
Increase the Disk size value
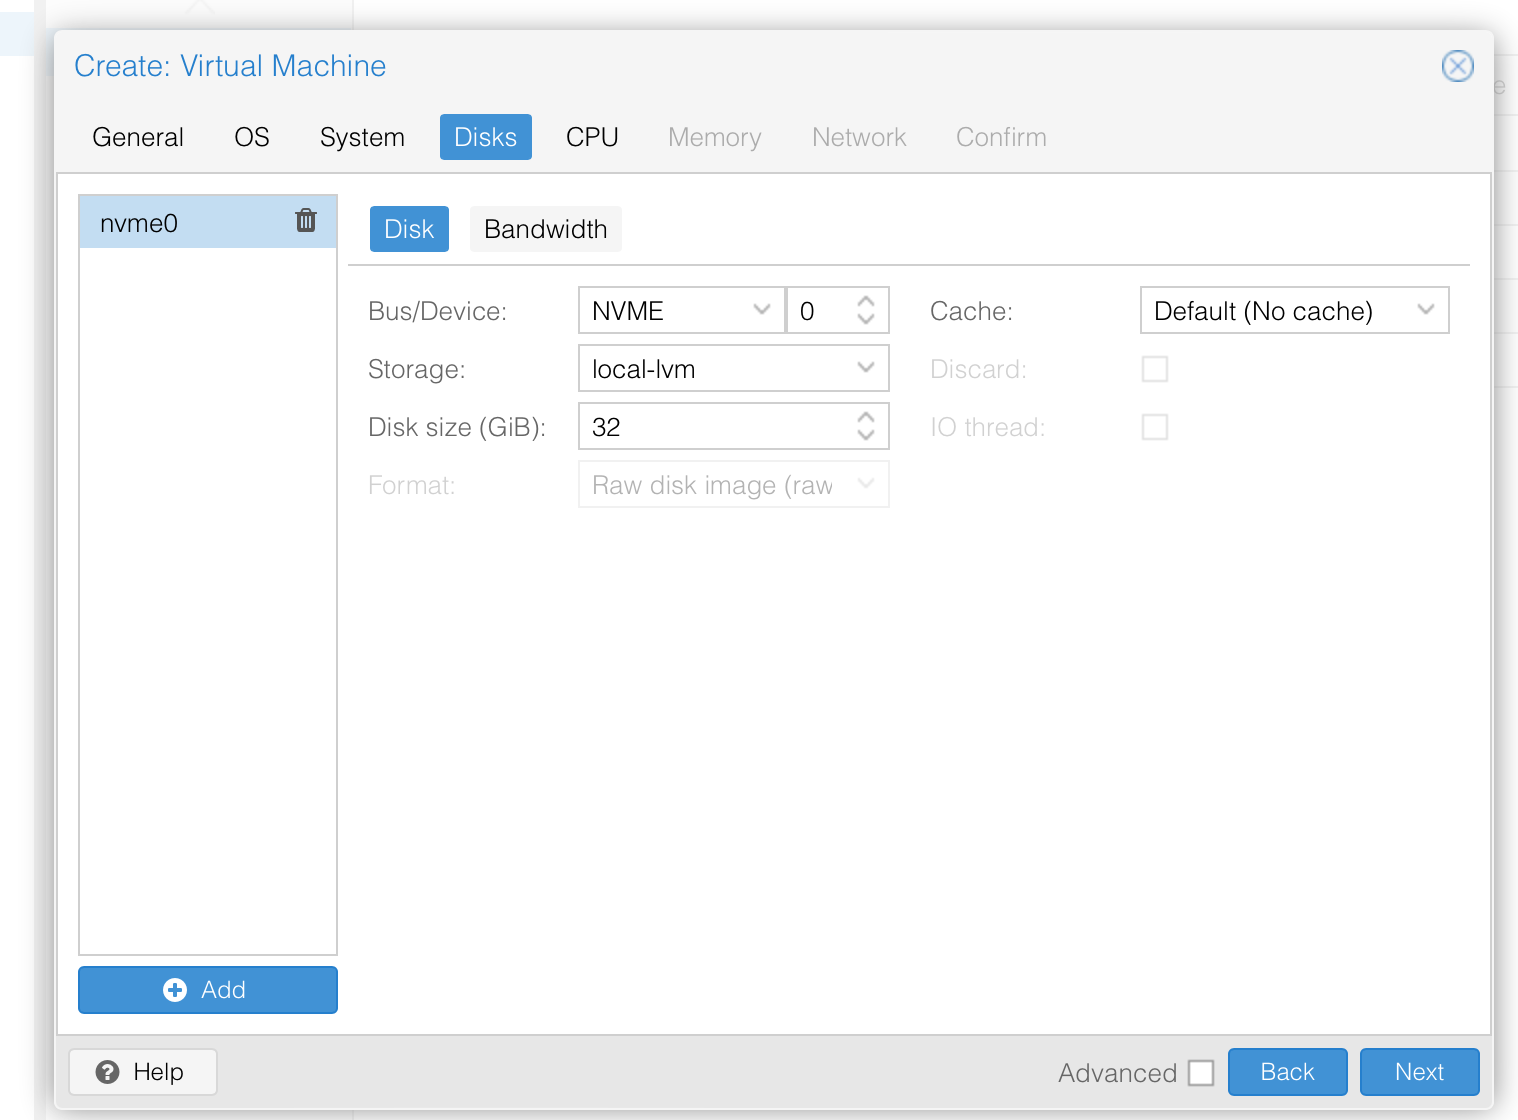[x=866, y=417]
